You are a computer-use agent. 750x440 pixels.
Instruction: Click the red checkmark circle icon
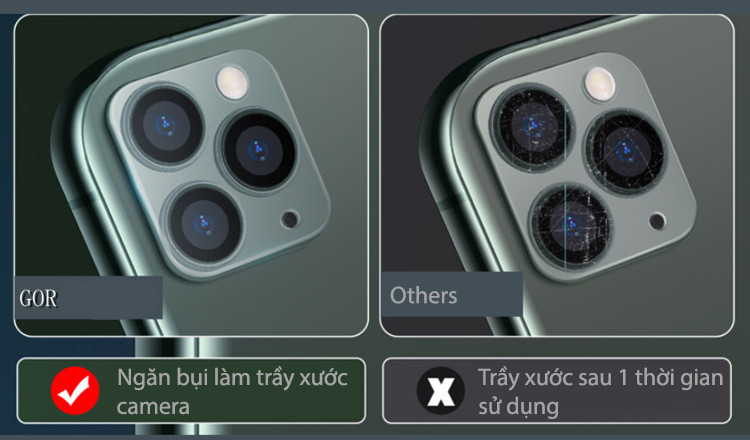point(75,390)
